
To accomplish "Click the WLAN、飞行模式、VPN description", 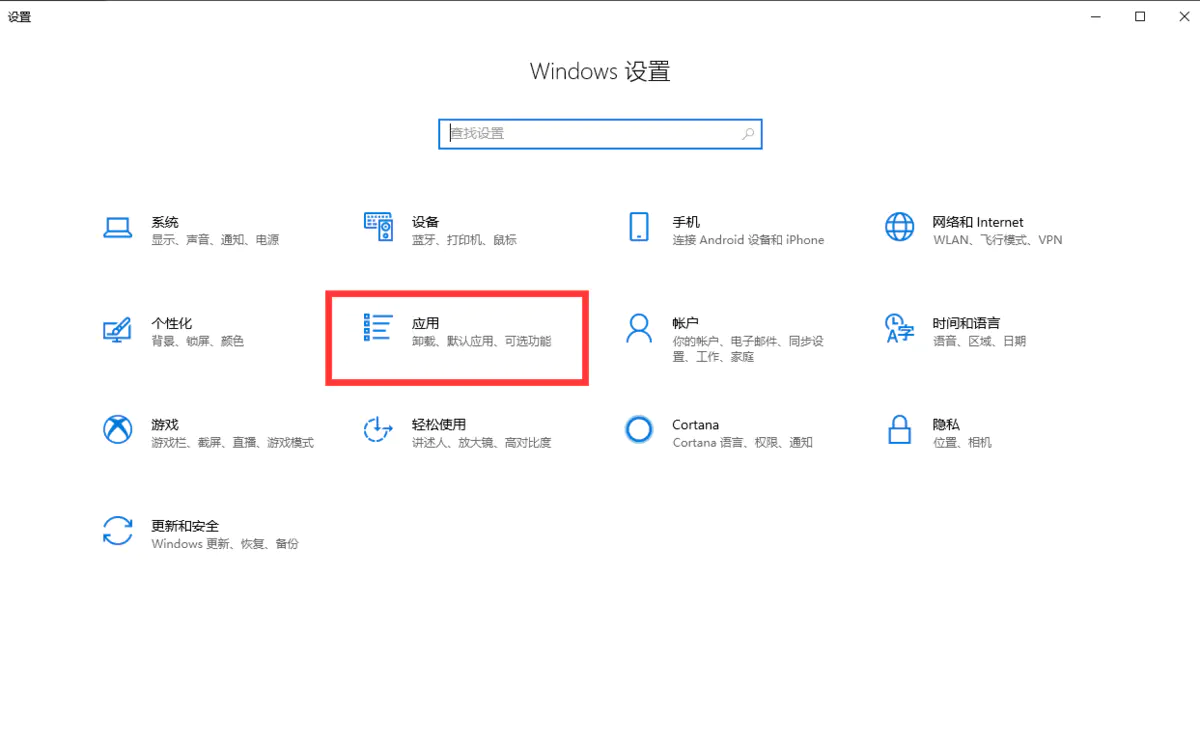I will (997, 240).
